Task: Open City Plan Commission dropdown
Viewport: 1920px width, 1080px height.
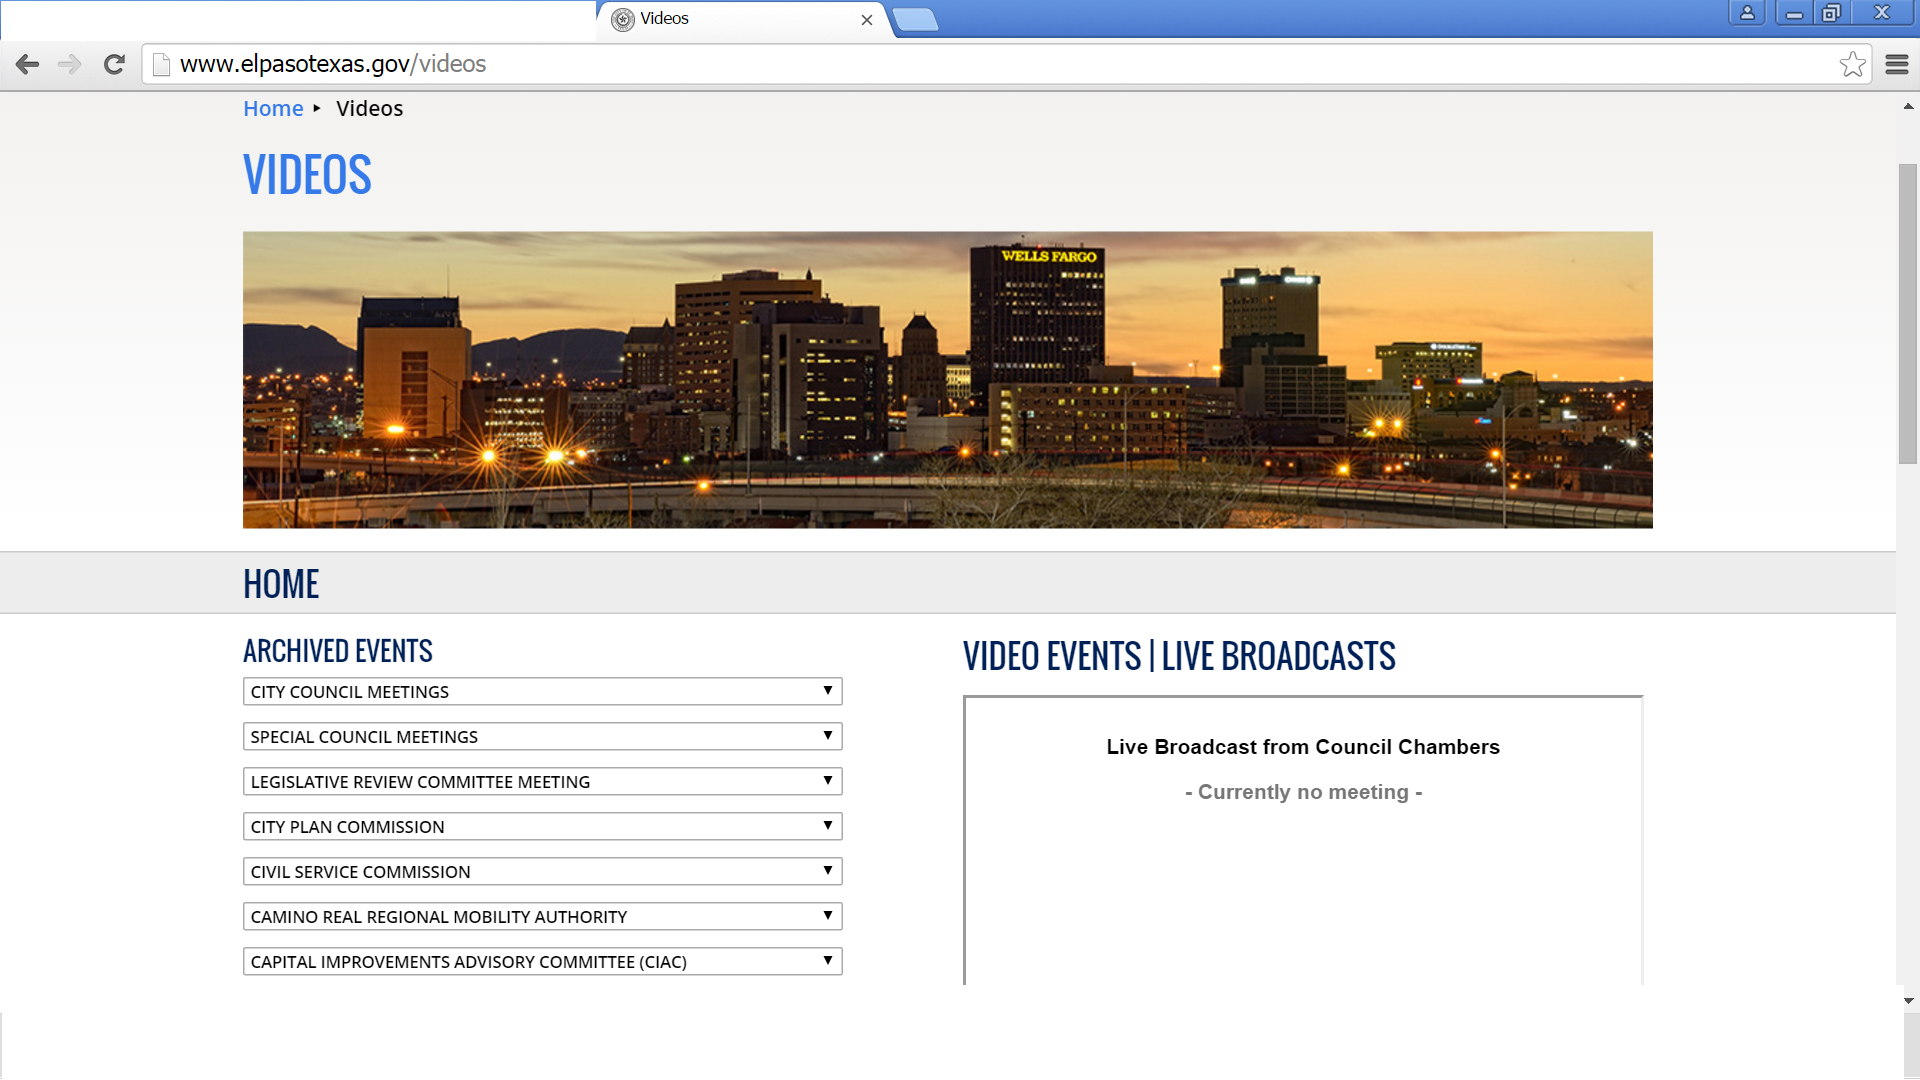Action: 542,827
